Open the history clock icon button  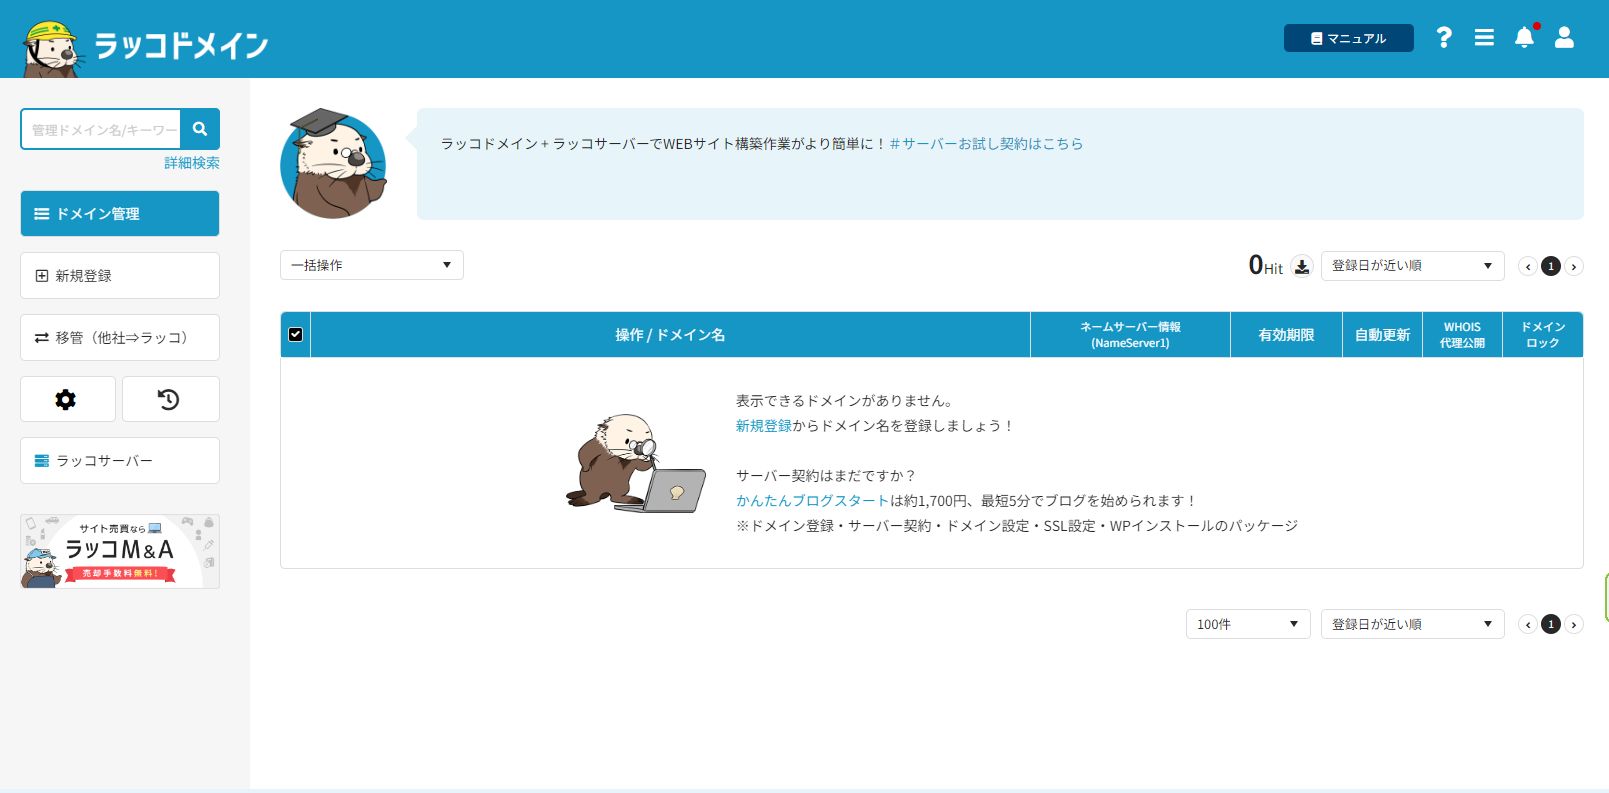coord(170,399)
